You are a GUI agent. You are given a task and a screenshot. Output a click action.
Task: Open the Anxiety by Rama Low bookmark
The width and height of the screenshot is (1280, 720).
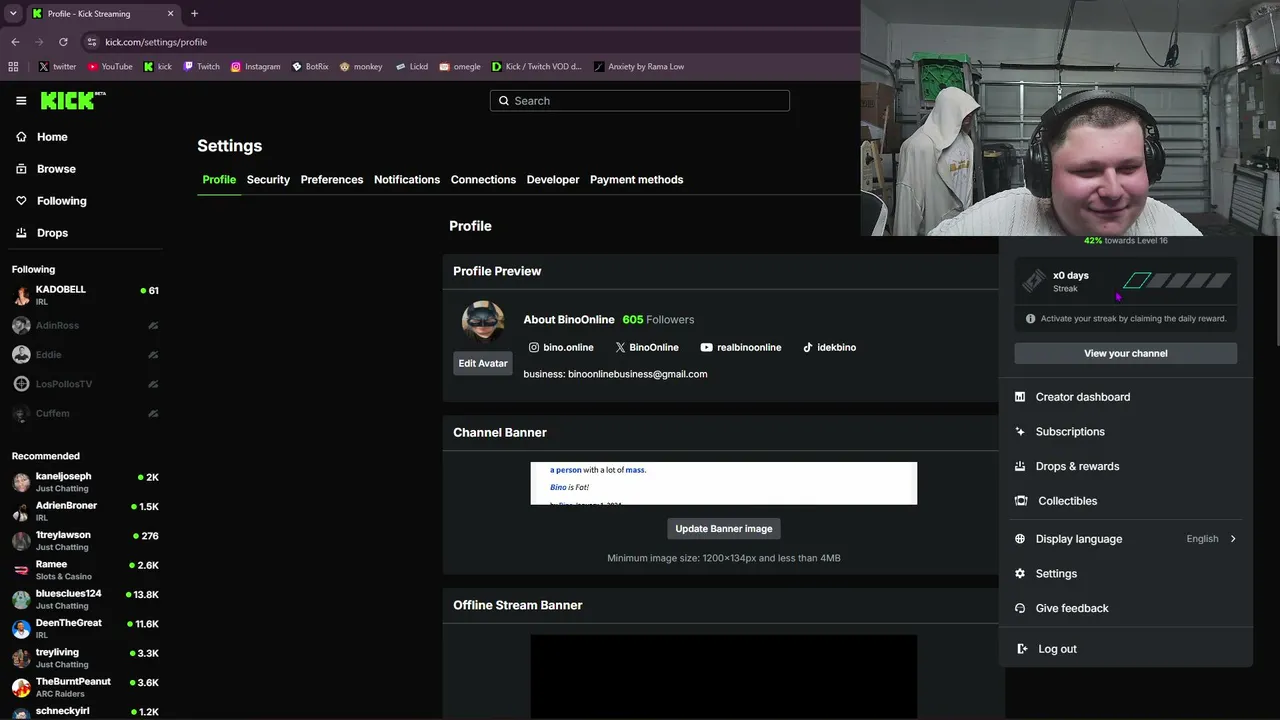(640, 67)
